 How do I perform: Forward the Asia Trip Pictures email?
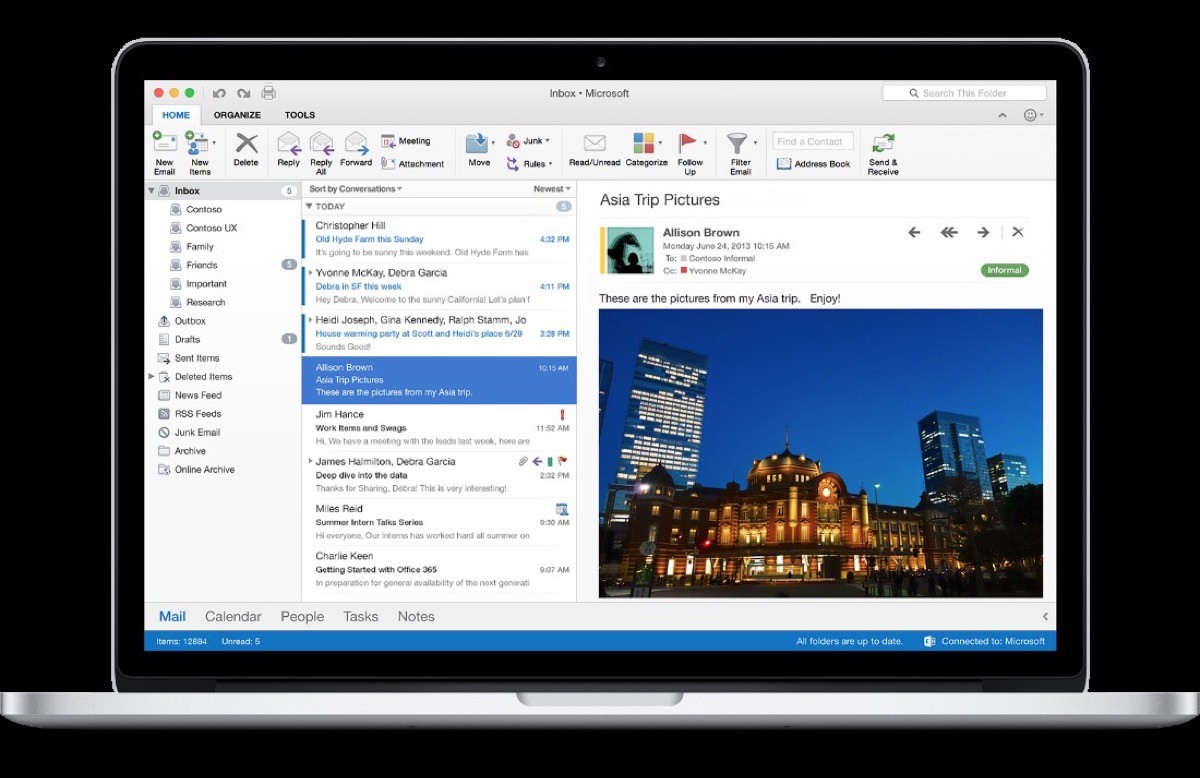355,150
